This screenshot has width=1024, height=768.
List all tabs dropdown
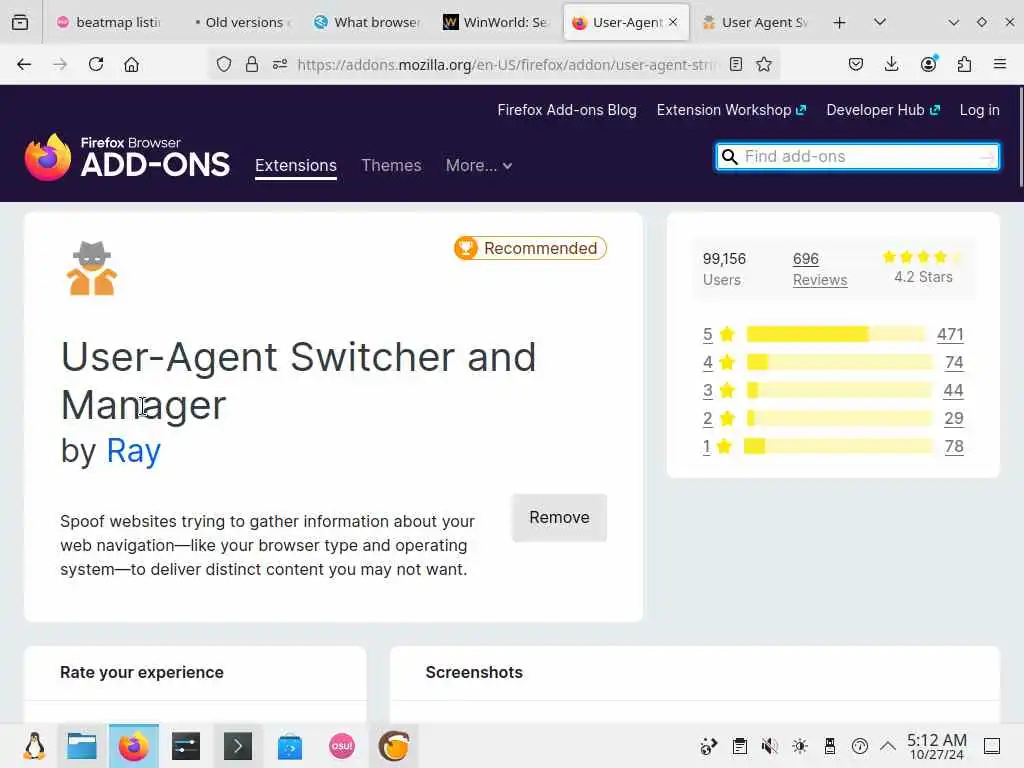tap(880, 22)
